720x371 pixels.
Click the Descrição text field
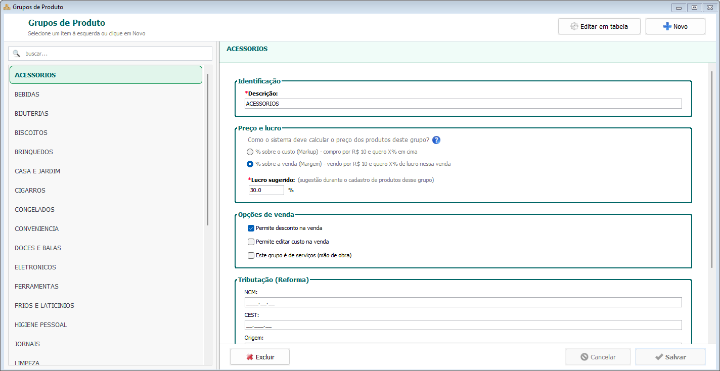(463, 104)
